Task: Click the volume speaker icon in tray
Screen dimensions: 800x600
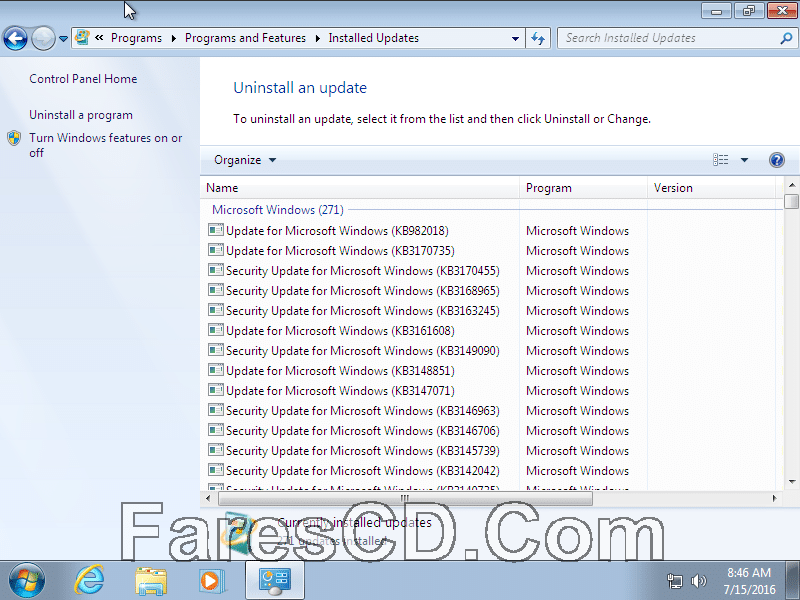Action: [x=698, y=581]
